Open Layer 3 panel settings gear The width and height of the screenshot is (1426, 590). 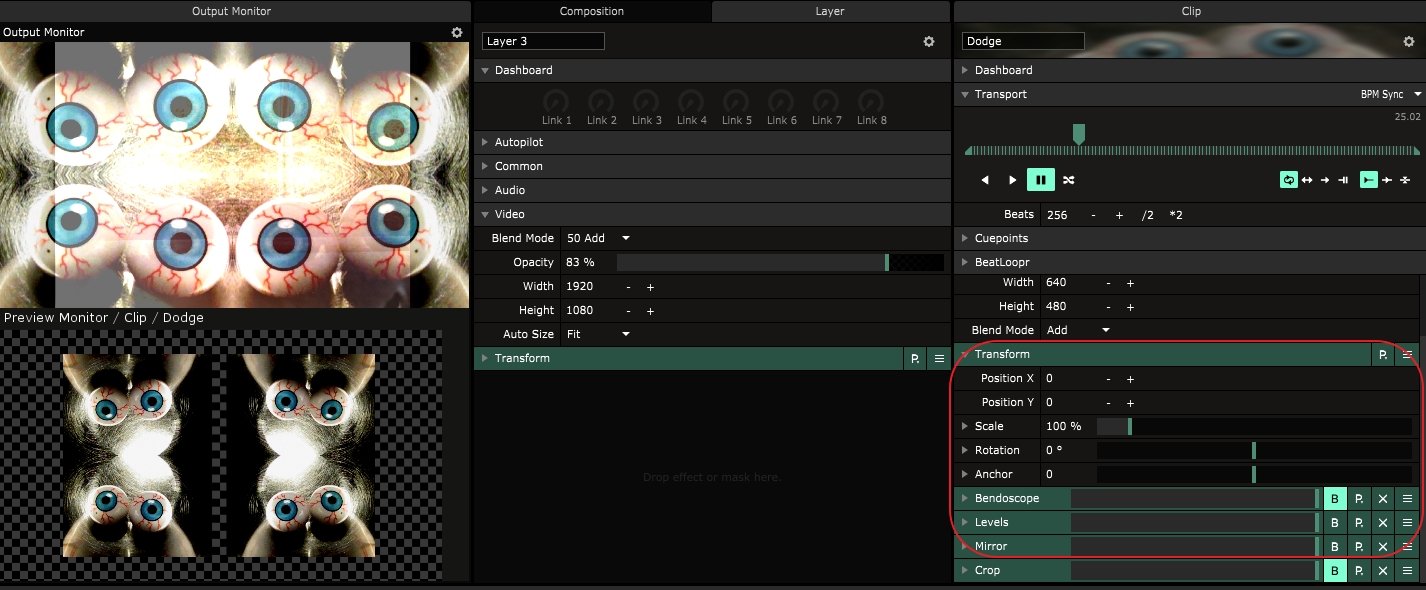click(928, 41)
